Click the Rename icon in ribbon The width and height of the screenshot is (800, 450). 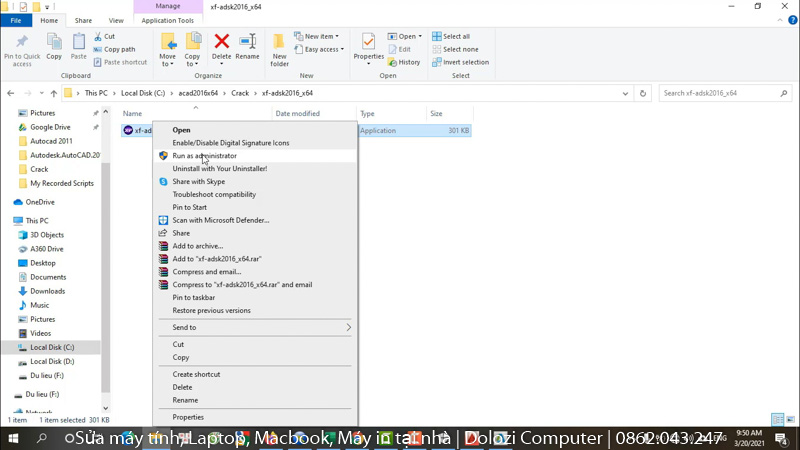pos(247,45)
